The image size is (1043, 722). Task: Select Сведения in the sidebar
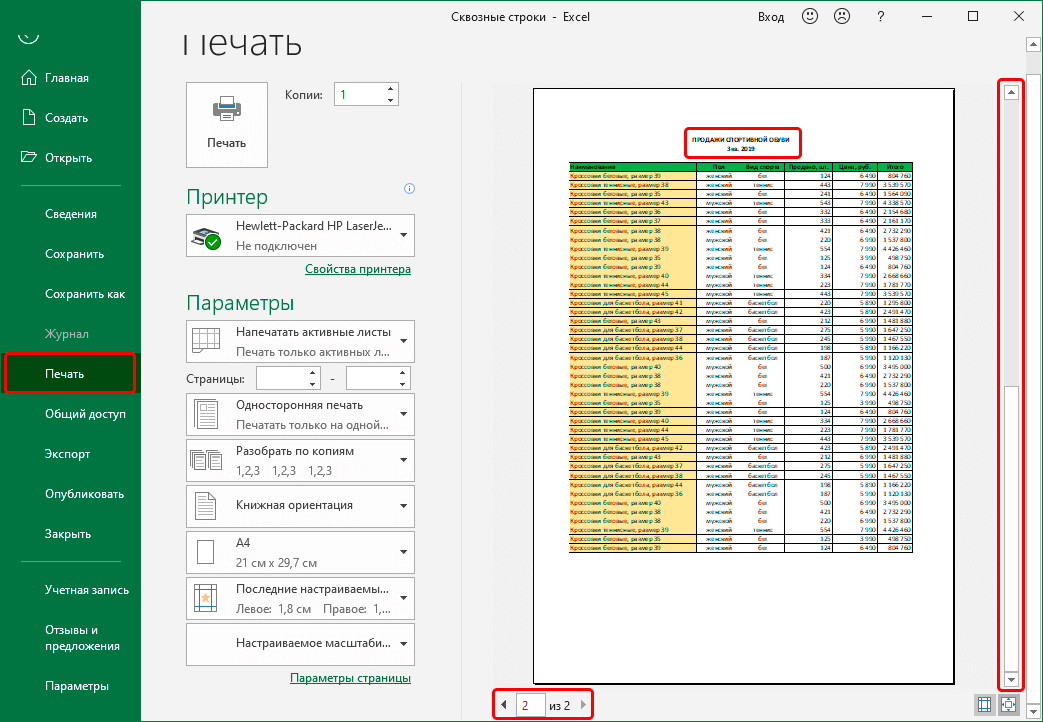(x=71, y=214)
